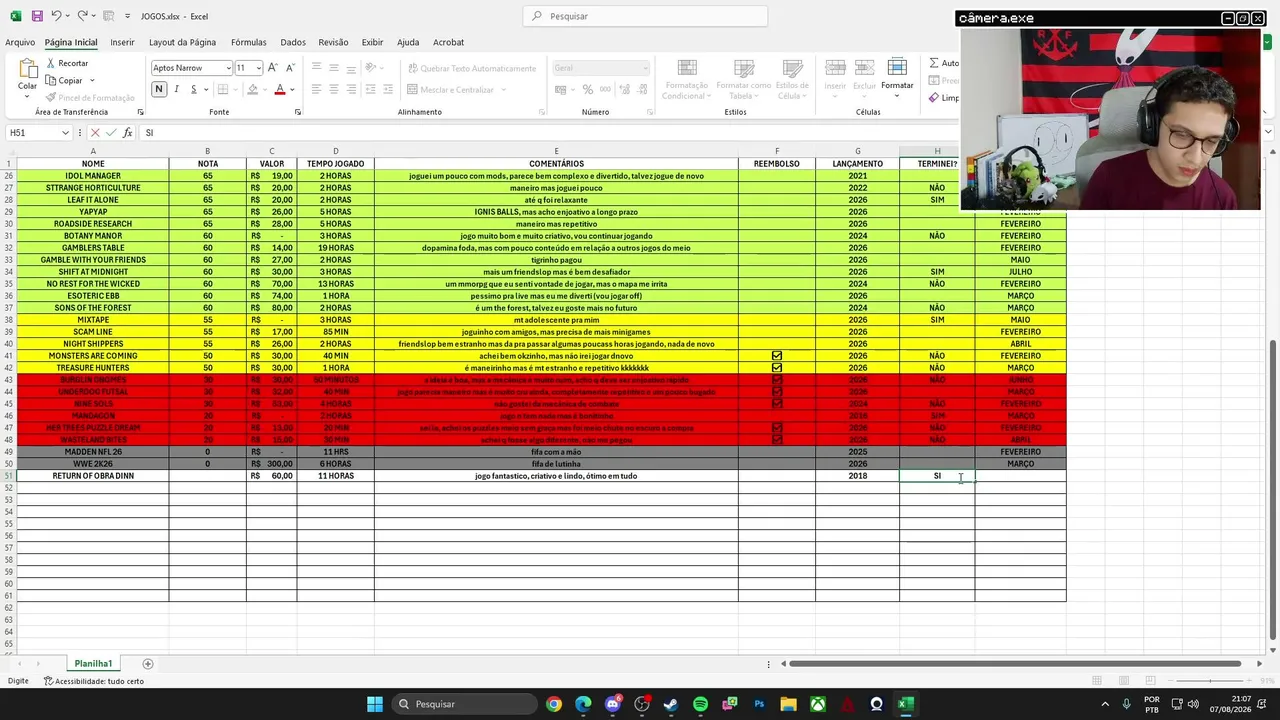Decrease font size with the smaller A icon

pos(290,68)
